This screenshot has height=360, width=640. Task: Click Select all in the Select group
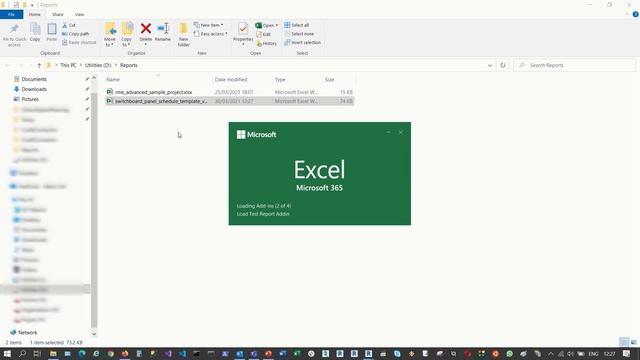(x=297, y=25)
